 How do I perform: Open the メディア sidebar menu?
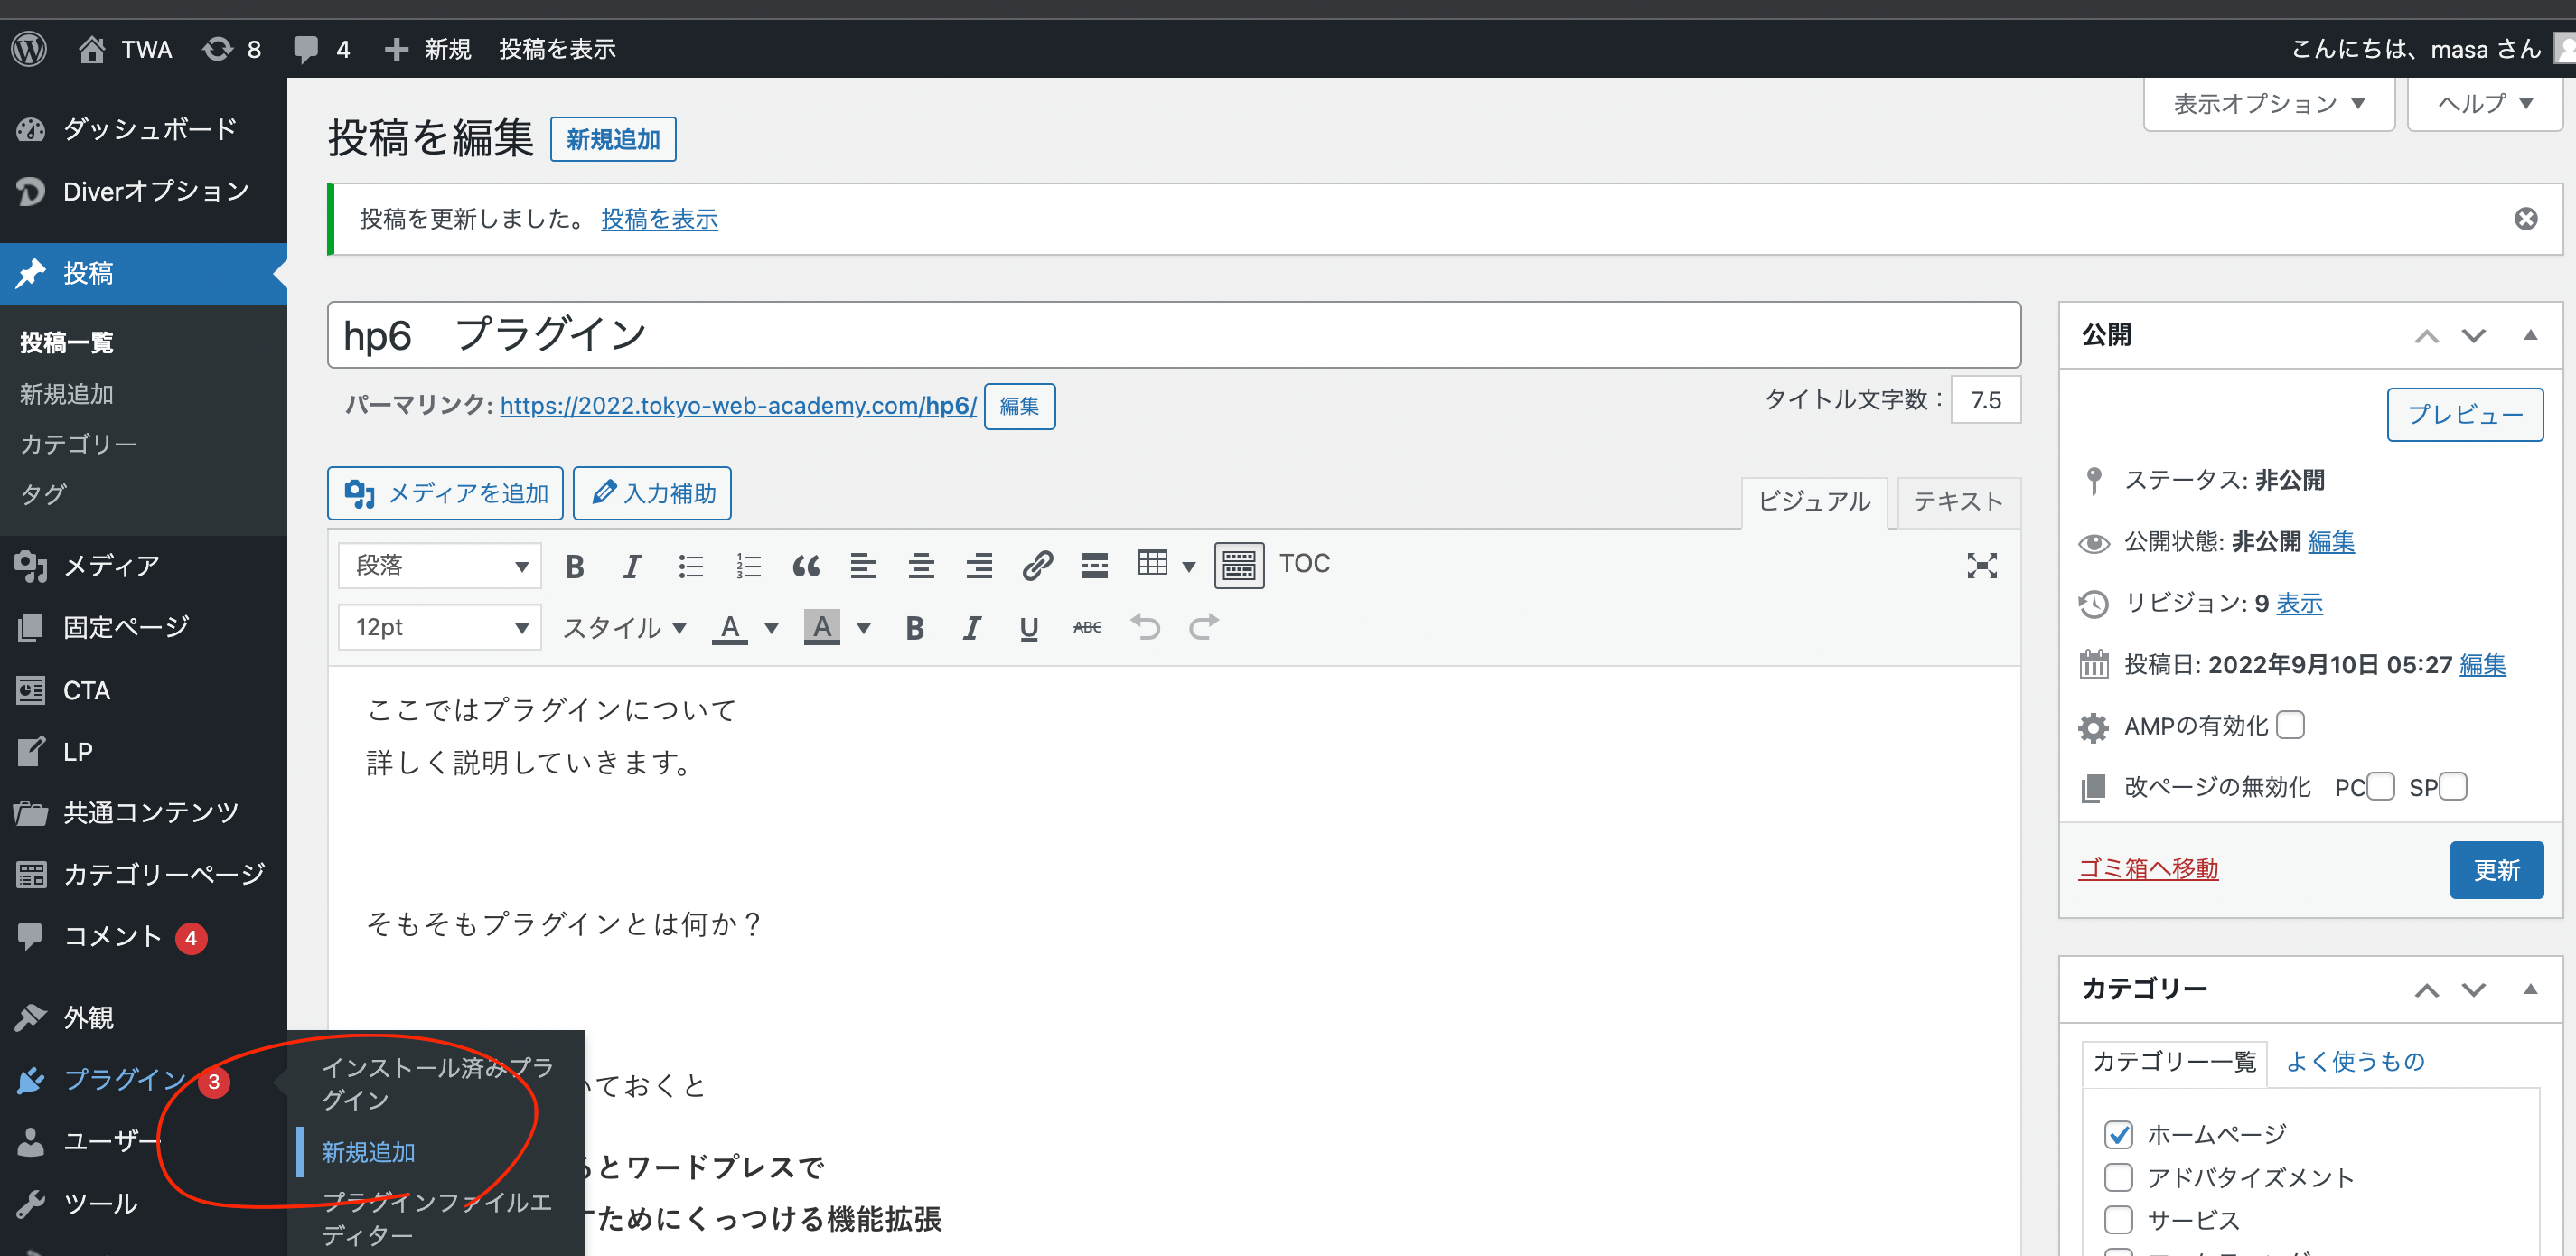click(x=143, y=566)
